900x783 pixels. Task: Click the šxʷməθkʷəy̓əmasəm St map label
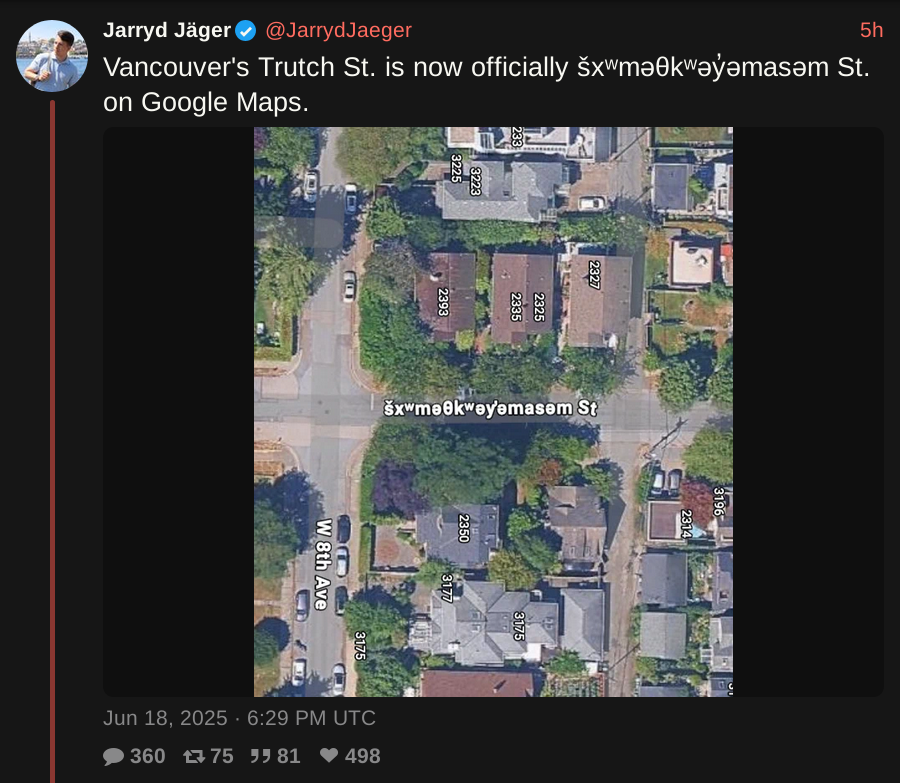click(x=490, y=408)
